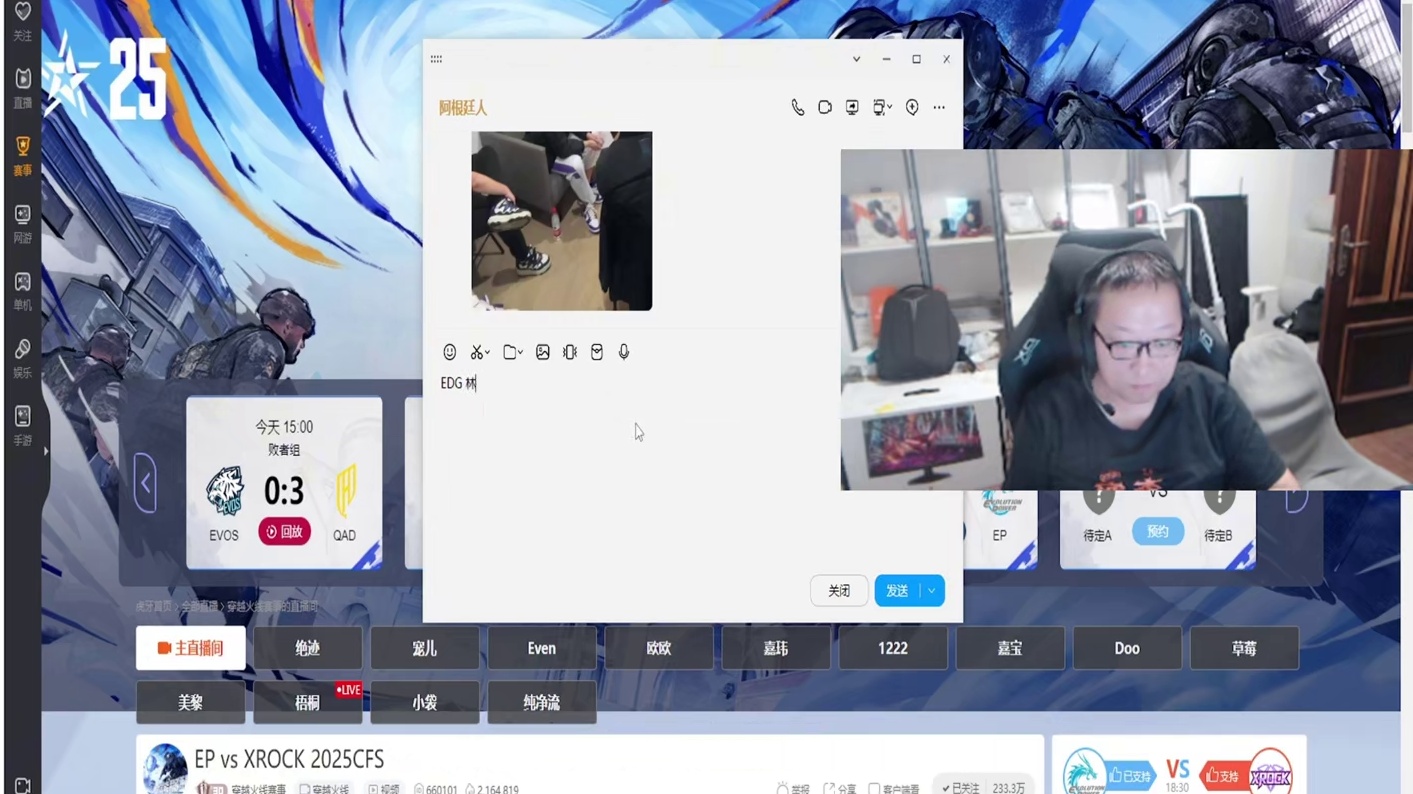Enable 预约 reservation for the 待定A match

1157,531
